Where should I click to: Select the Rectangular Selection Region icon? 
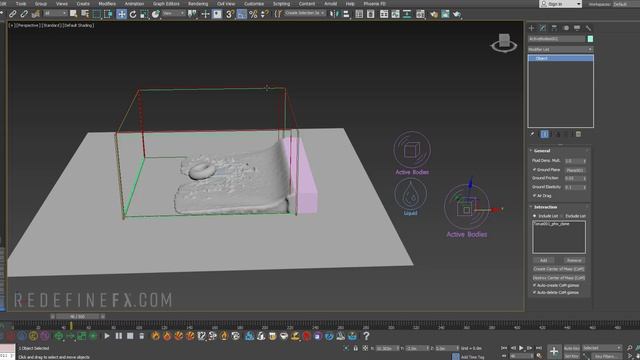click(x=96, y=14)
